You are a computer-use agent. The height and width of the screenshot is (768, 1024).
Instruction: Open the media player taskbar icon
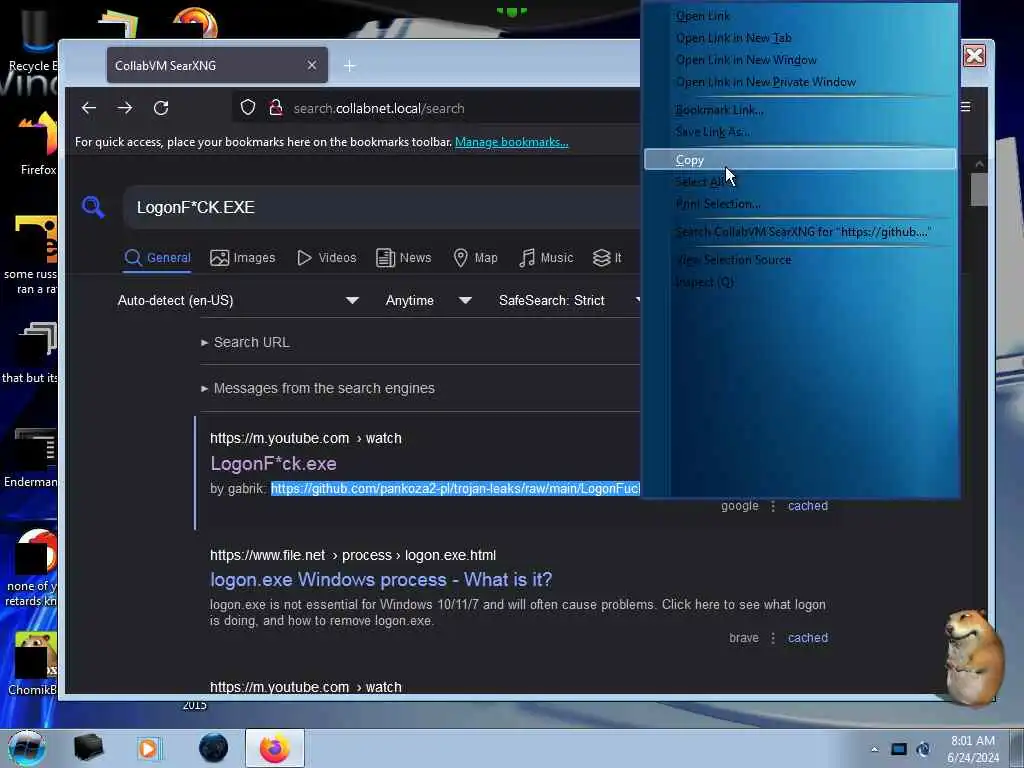click(149, 748)
